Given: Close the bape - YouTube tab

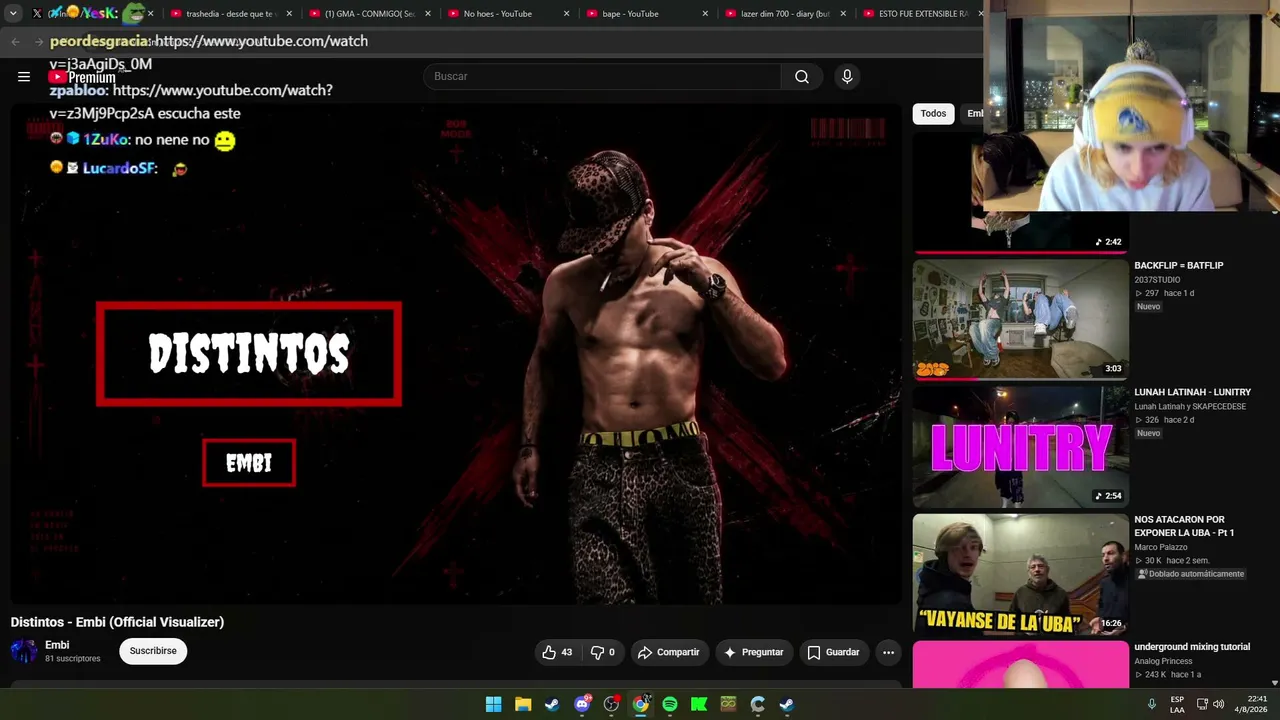Looking at the screenshot, I should click(x=705, y=14).
